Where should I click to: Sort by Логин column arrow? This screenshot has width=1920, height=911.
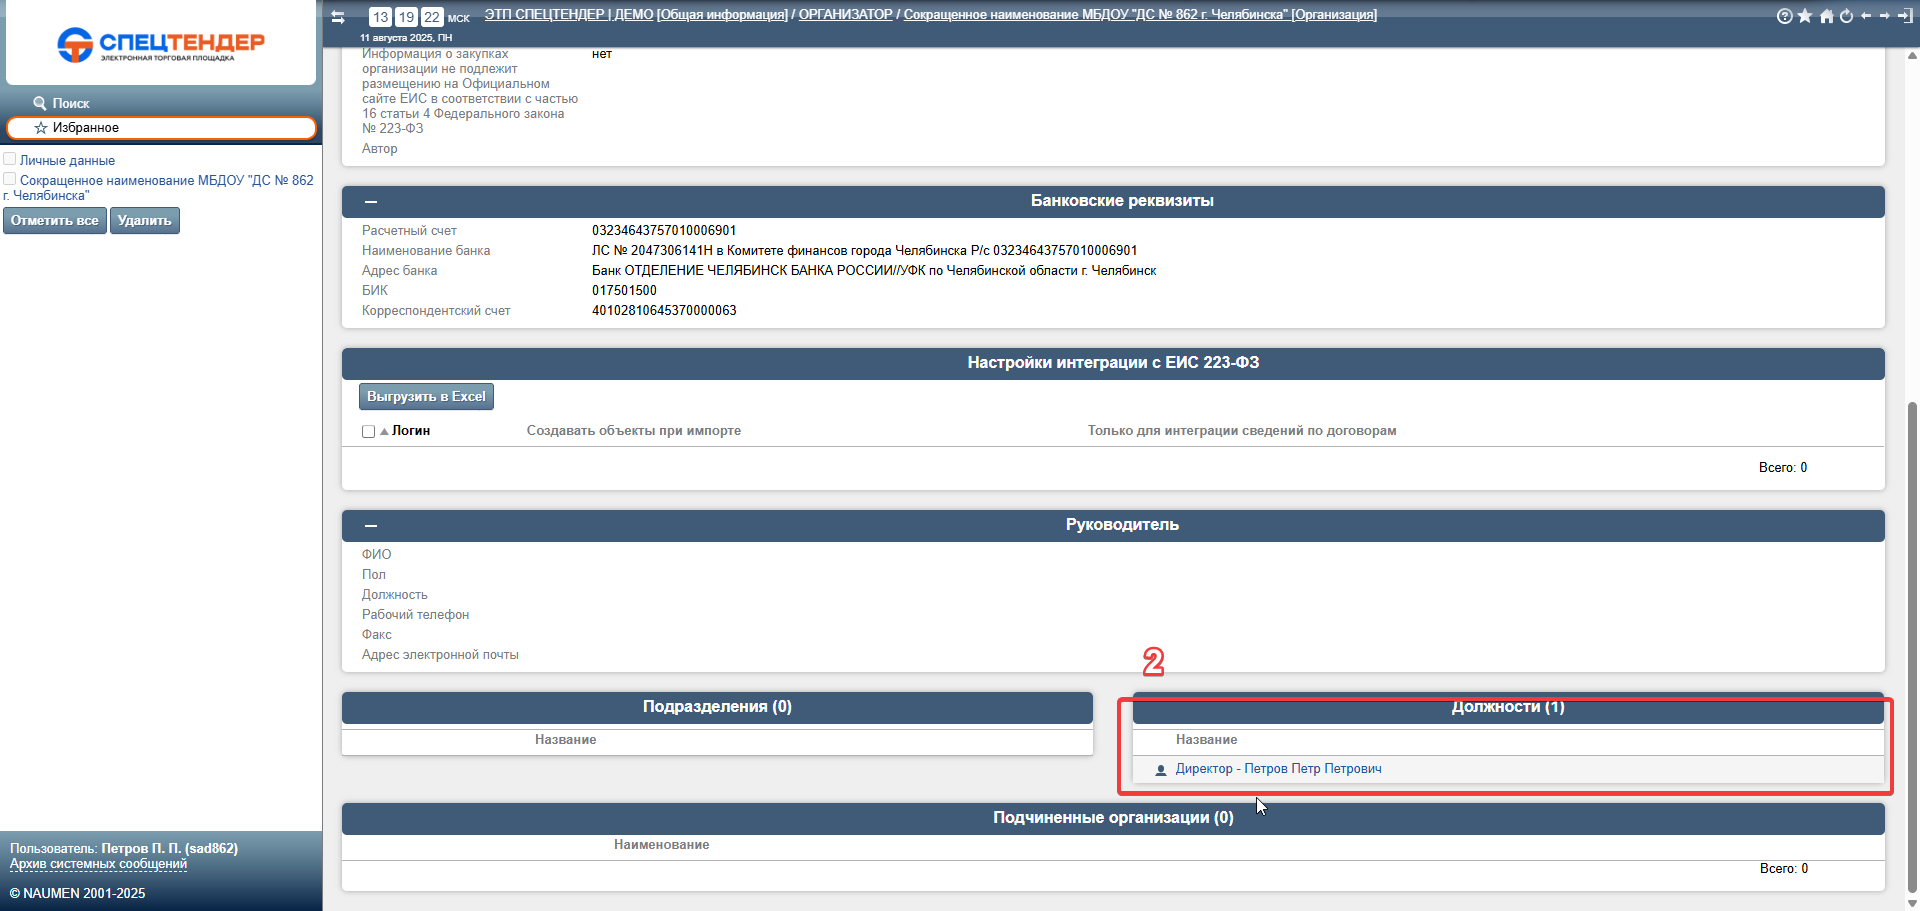[384, 431]
